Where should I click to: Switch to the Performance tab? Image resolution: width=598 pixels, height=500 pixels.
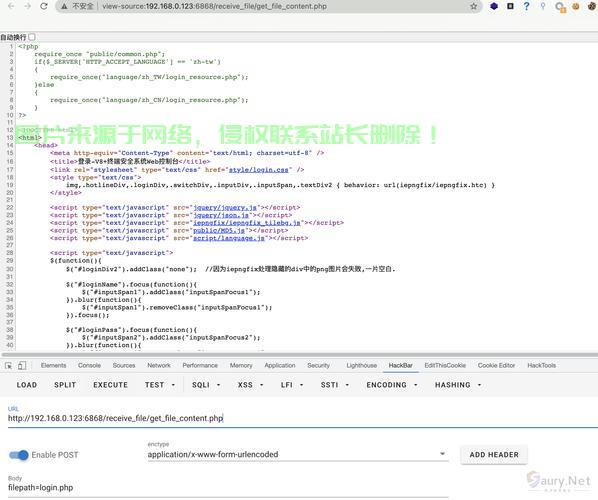[x=200, y=365]
